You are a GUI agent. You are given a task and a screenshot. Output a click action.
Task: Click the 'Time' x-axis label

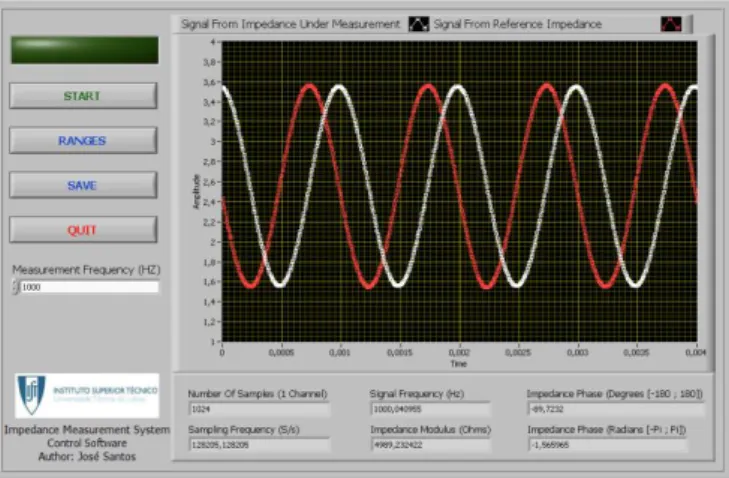[x=458, y=364]
